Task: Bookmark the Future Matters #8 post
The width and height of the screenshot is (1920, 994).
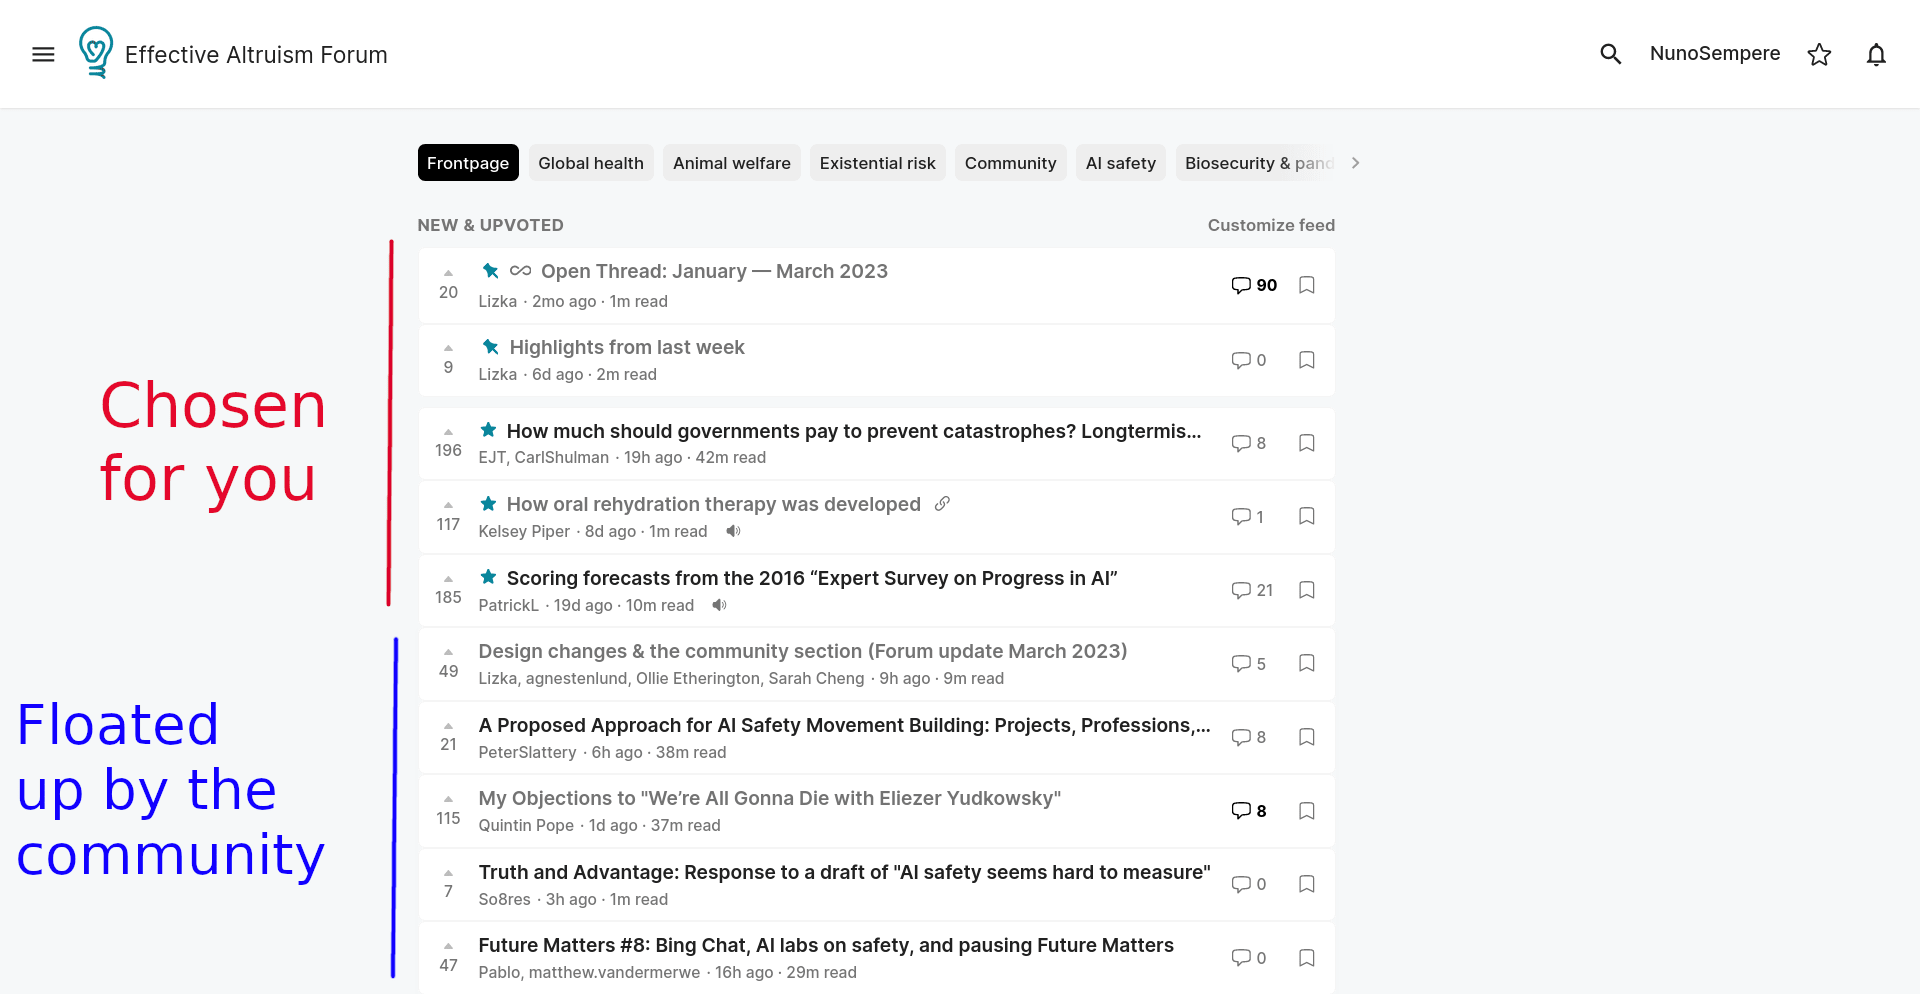Action: click(x=1306, y=958)
